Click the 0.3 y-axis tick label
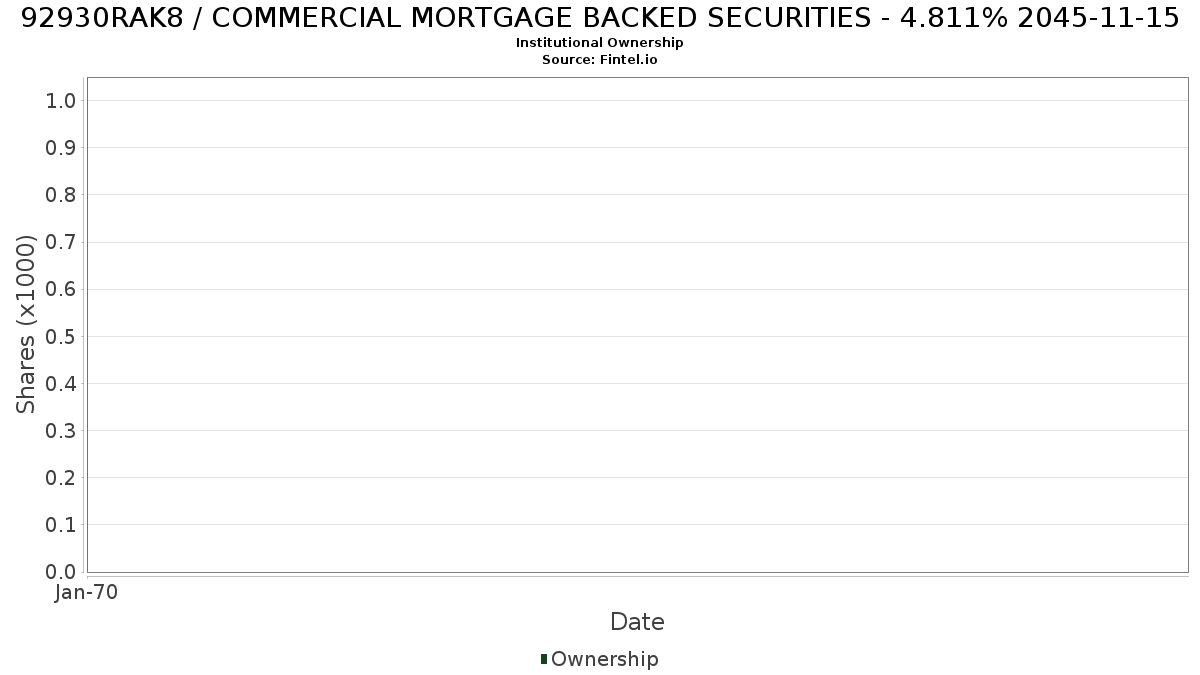 click(61, 431)
